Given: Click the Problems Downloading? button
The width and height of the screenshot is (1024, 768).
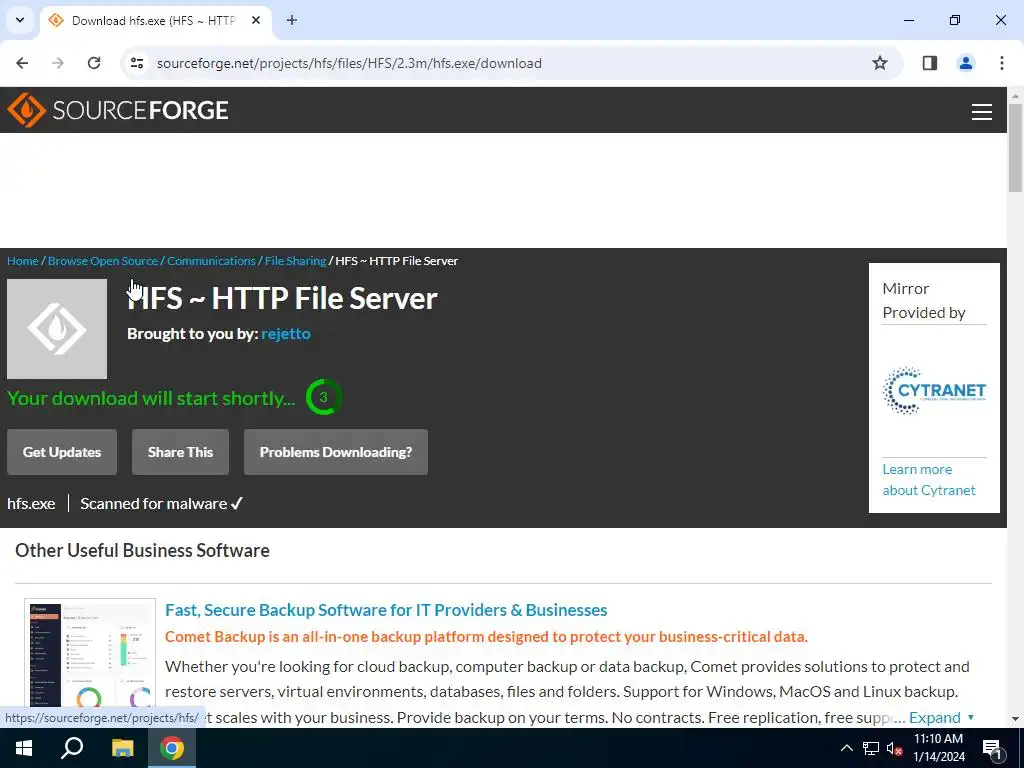Looking at the screenshot, I should click(336, 452).
